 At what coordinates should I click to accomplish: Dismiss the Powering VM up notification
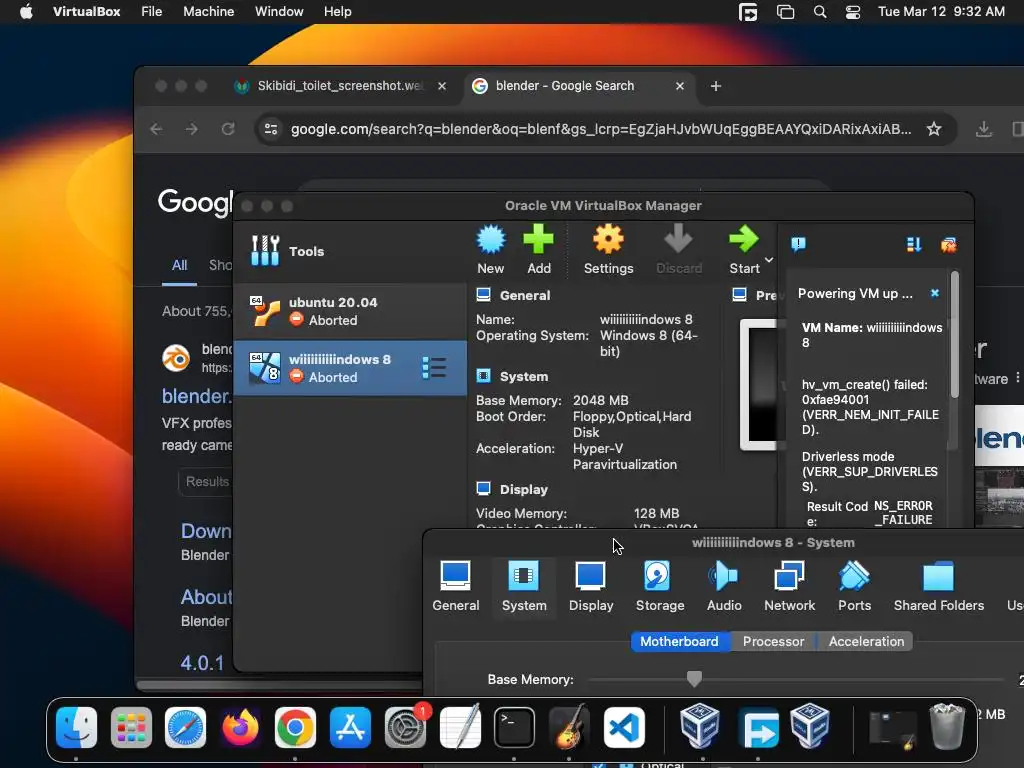coord(935,293)
